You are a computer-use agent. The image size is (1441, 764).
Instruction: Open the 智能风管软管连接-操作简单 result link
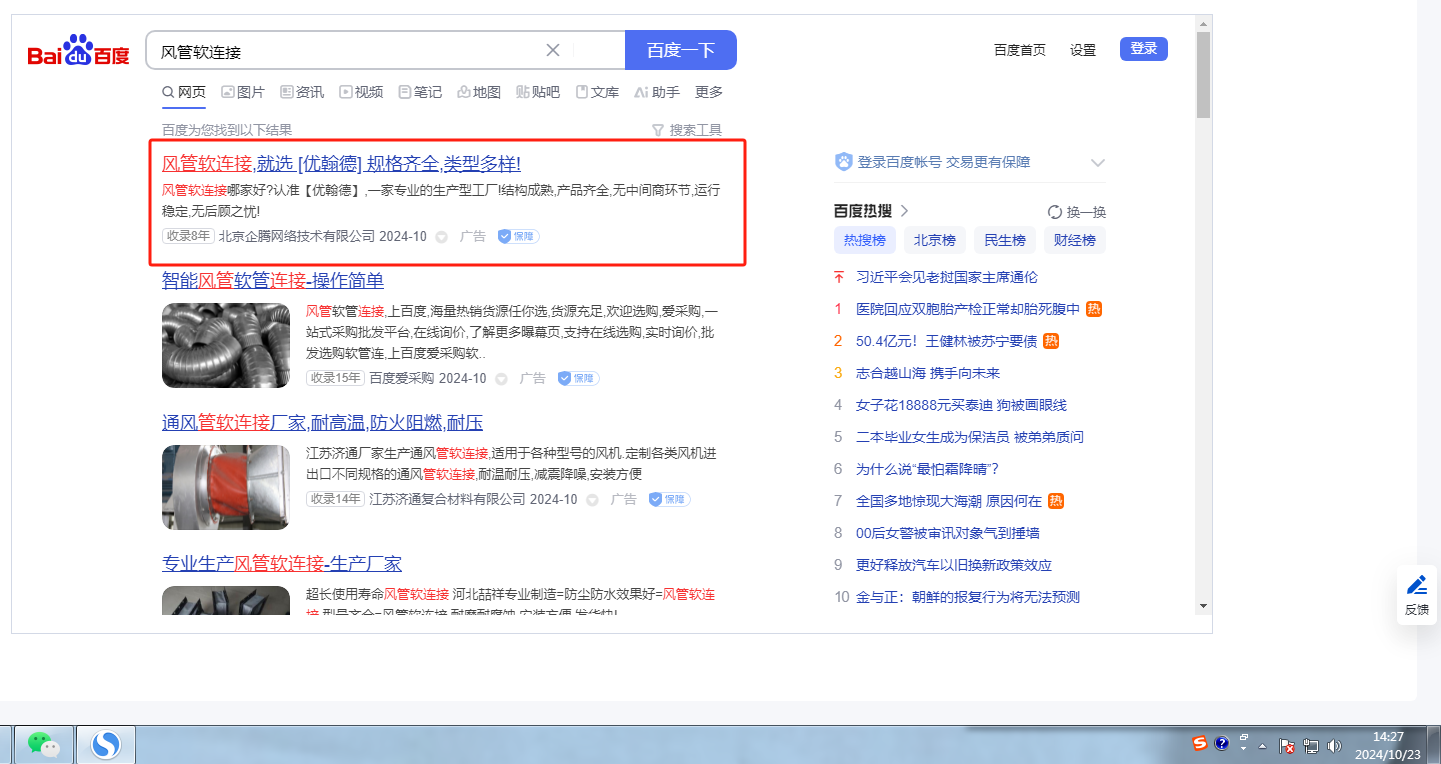pos(272,280)
